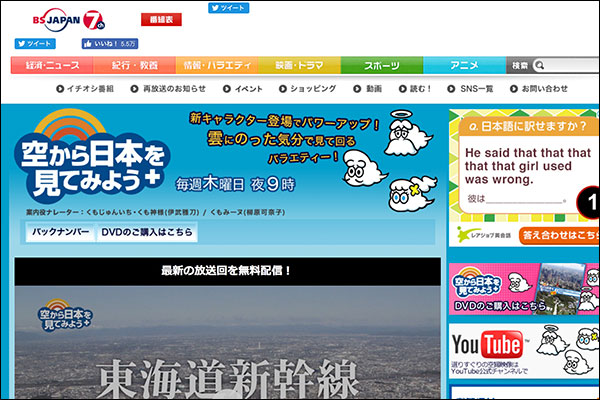Select the 経済・ニュース category tab
600x400 pixels.
pos(52,66)
